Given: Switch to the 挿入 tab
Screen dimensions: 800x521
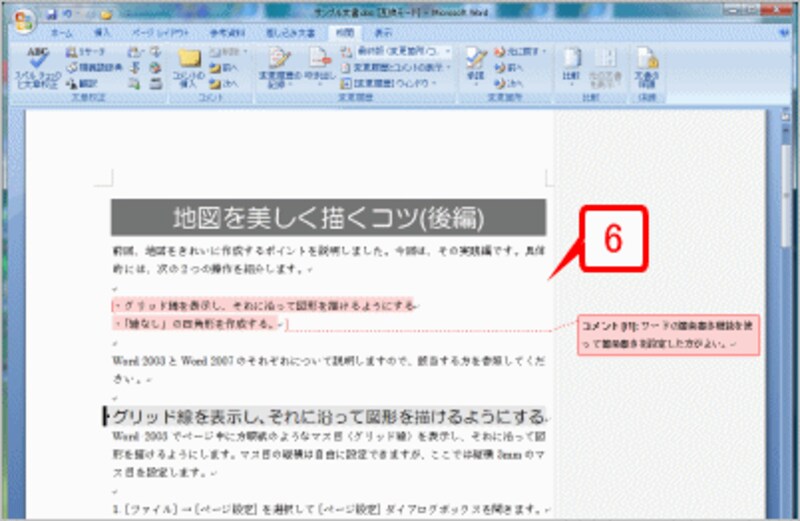Looking at the screenshot, I should click(x=102, y=33).
